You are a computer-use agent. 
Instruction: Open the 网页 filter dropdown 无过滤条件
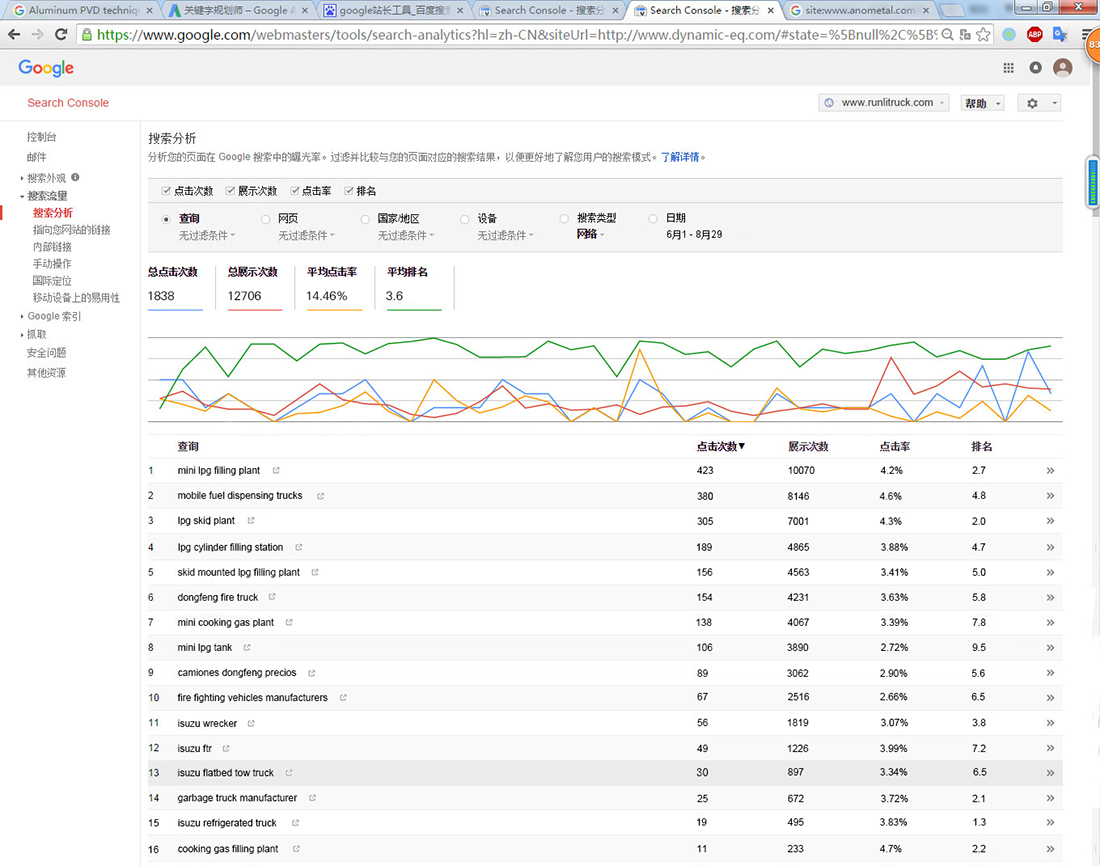pyautogui.click(x=307, y=236)
